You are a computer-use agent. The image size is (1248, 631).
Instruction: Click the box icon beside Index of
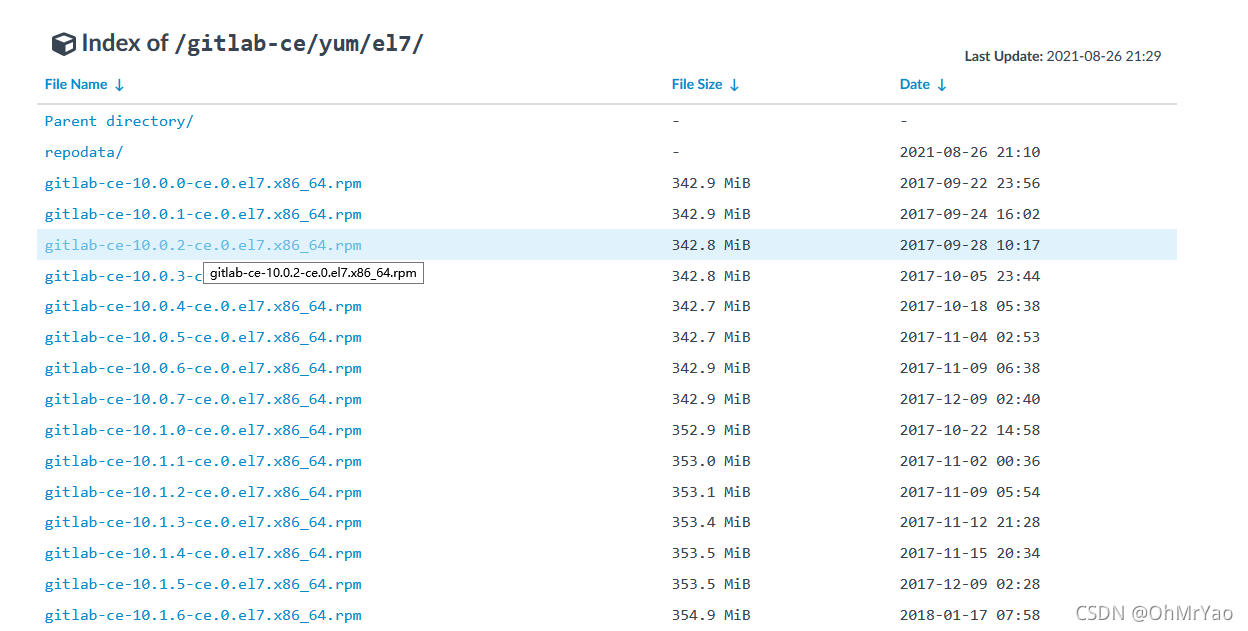(x=64, y=44)
